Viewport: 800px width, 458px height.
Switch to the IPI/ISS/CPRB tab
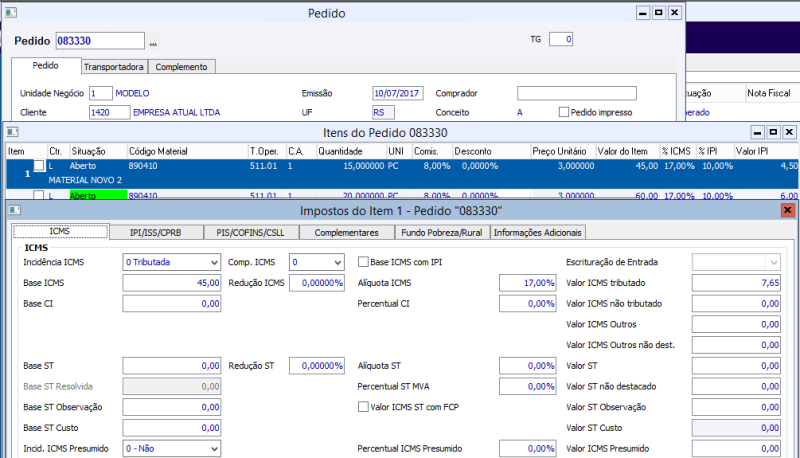point(156,232)
